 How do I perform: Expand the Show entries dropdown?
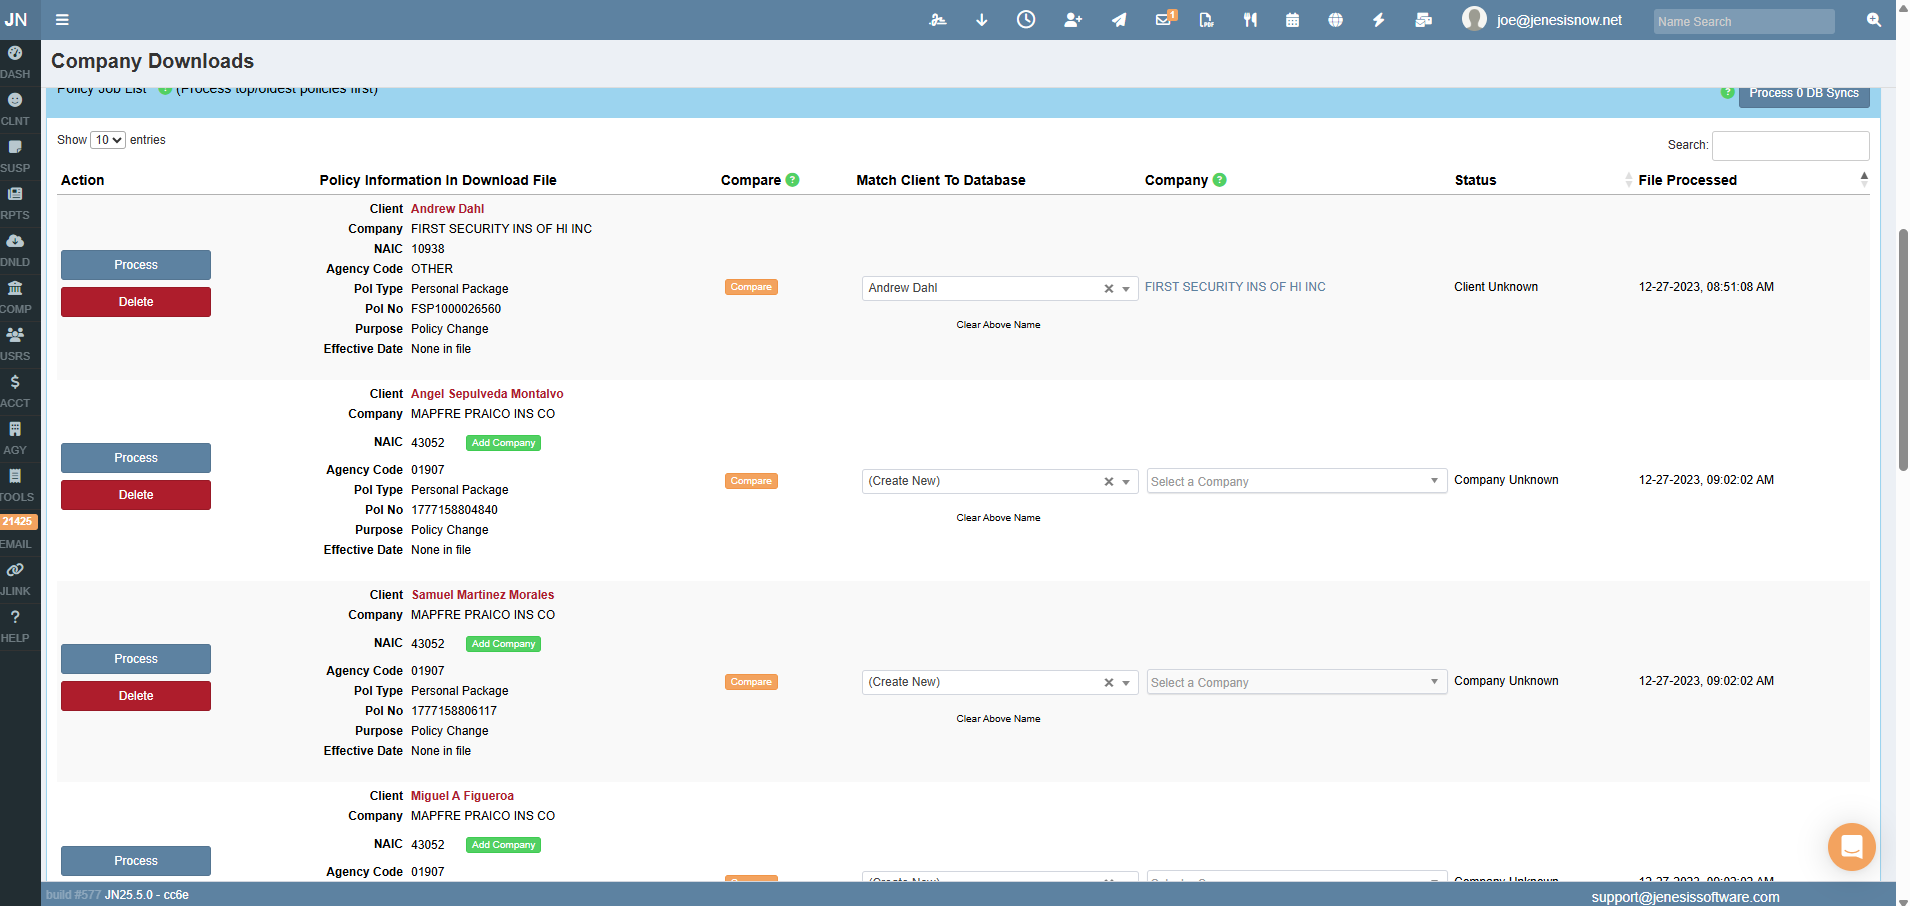[x=107, y=139]
